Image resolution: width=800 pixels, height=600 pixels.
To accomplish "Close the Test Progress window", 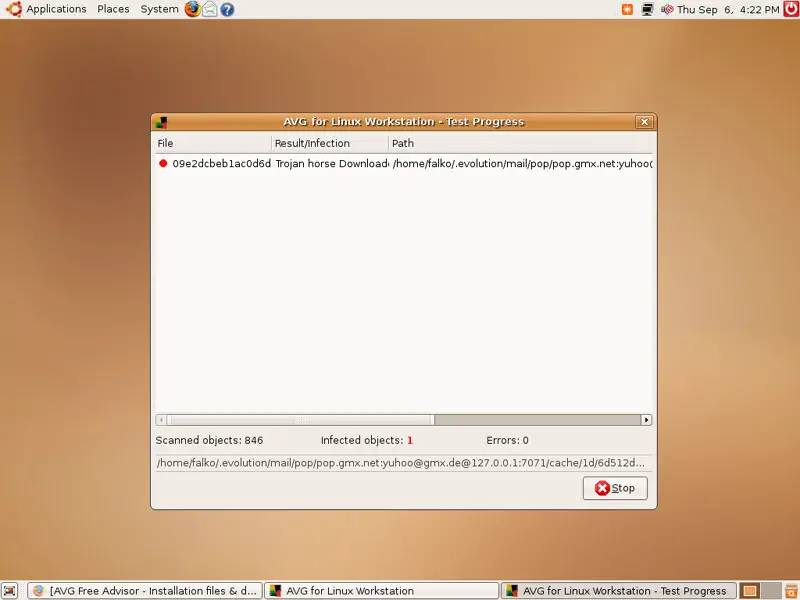I will click(x=644, y=121).
